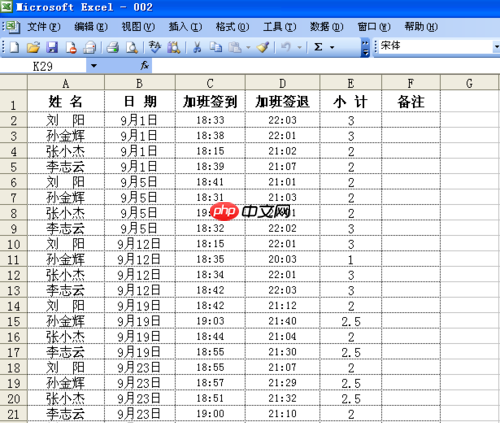Open the 窗口(W) menu
This screenshot has width=501, height=423.
point(374,27)
